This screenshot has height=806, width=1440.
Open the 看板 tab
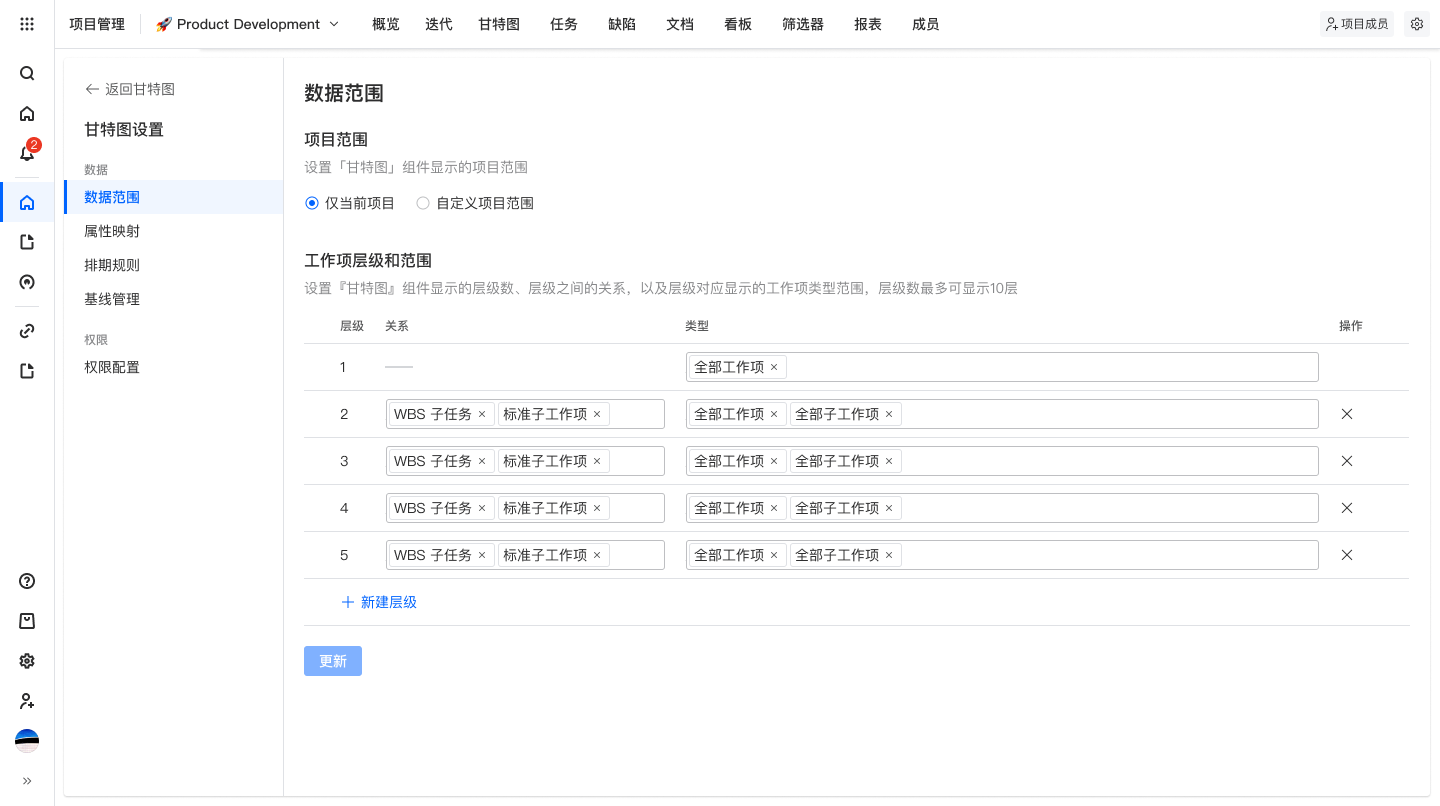point(738,24)
